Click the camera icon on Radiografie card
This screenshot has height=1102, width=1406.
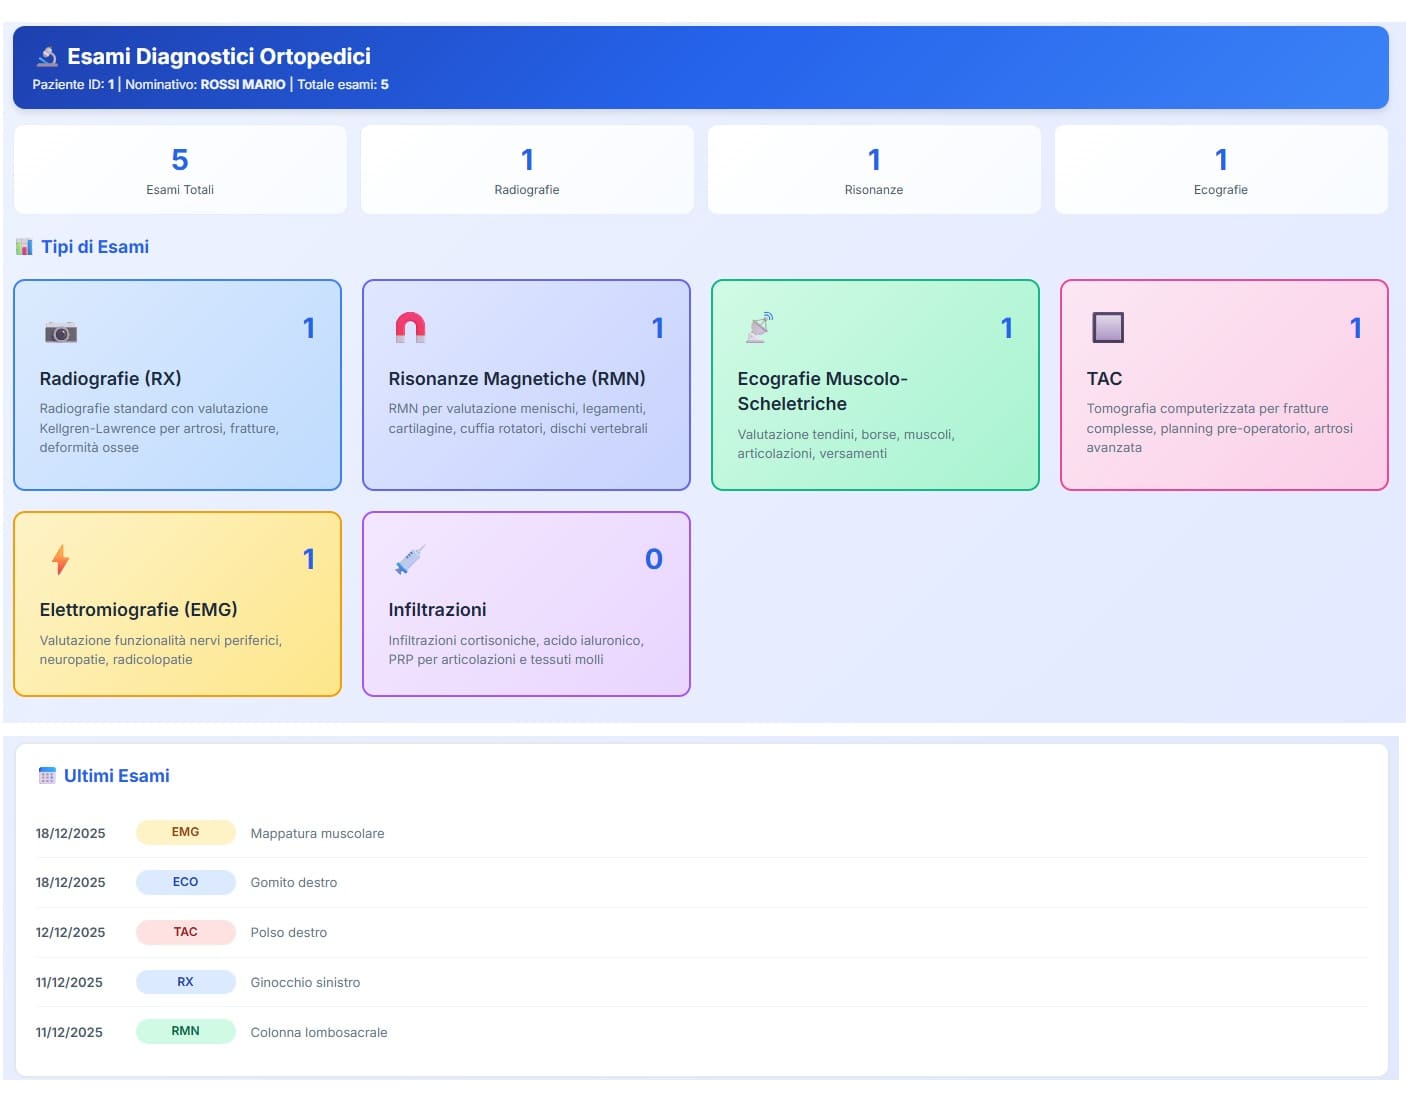tap(61, 330)
